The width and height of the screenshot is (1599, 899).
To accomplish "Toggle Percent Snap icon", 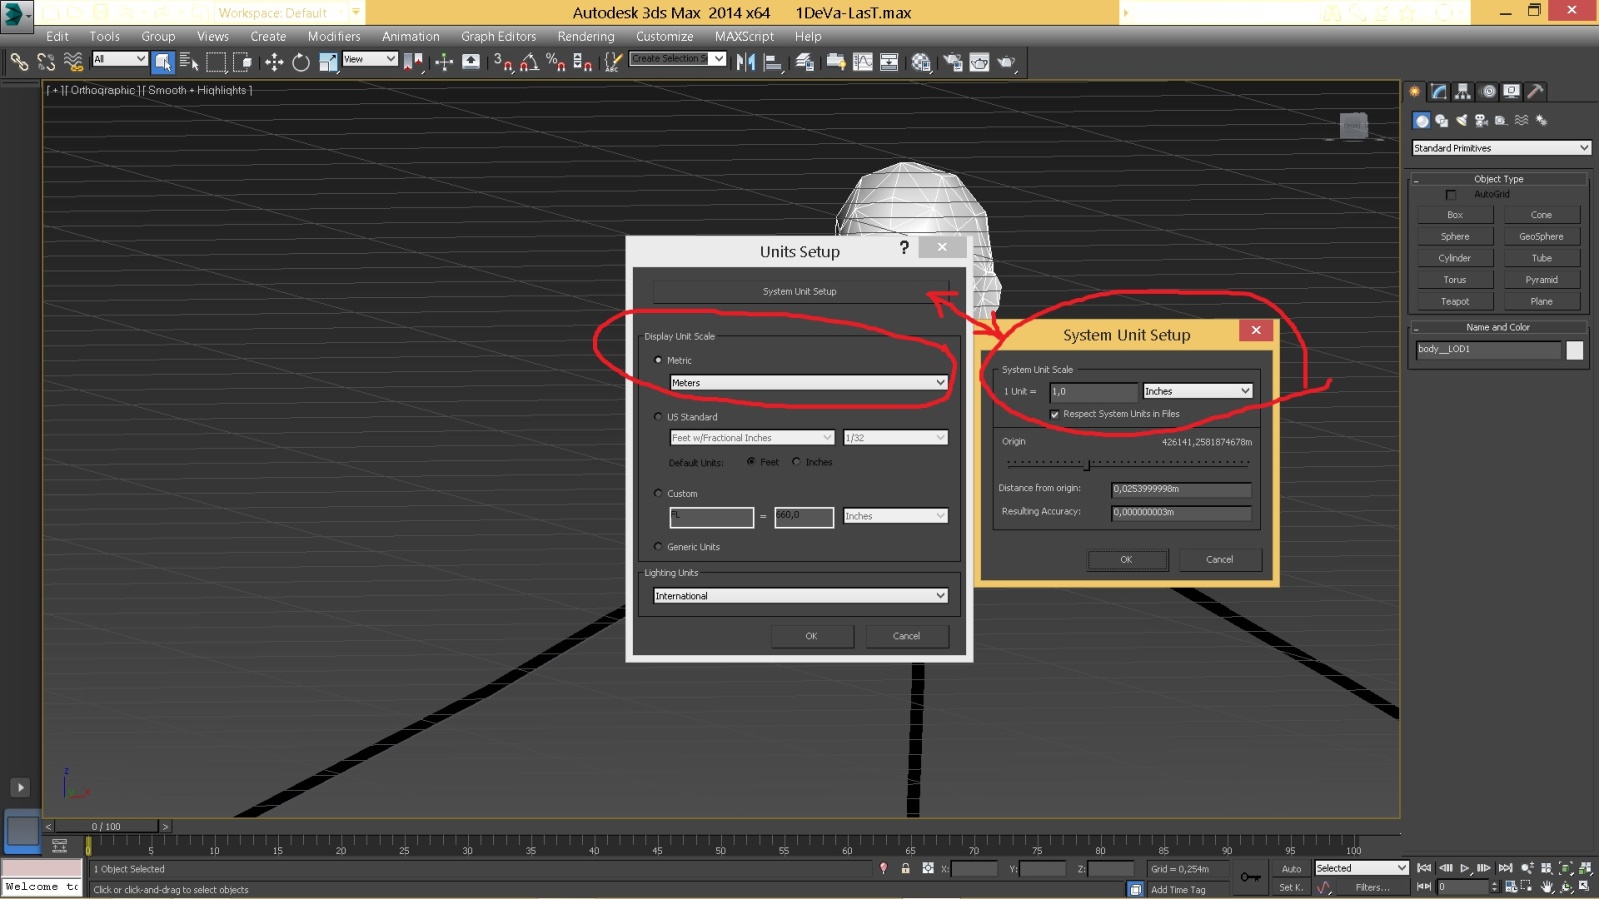I will [555, 62].
